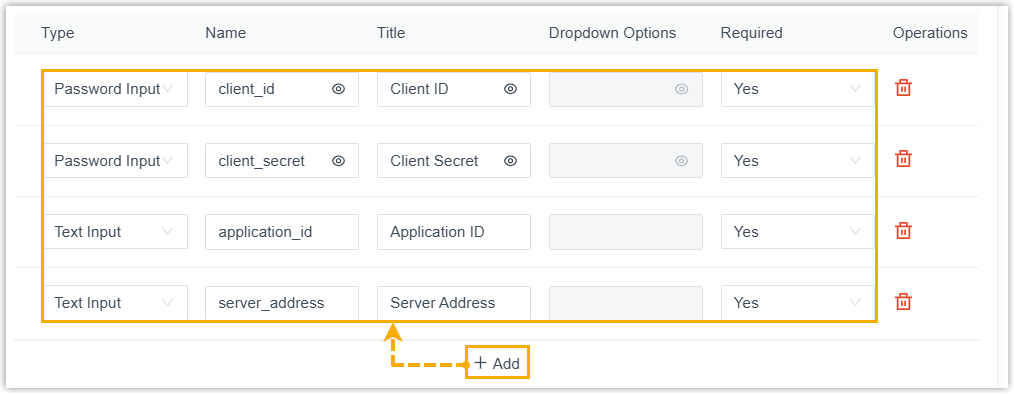
Task: Click Dropdown Options field in server_address row
Action: click(x=626, y=303)
